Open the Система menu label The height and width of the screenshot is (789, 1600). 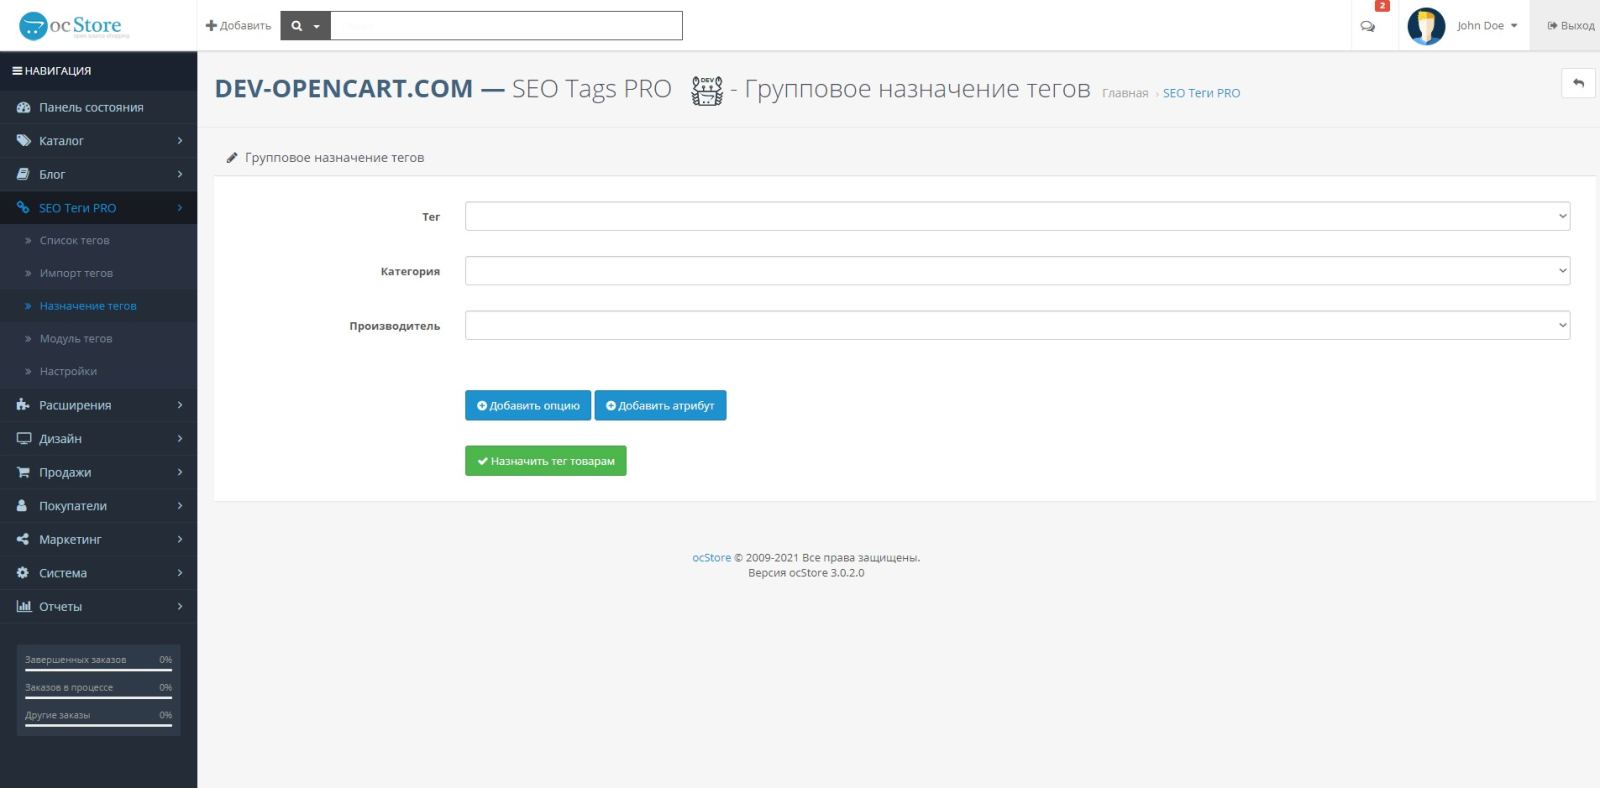pyautogui.click(x=63, y=573)
